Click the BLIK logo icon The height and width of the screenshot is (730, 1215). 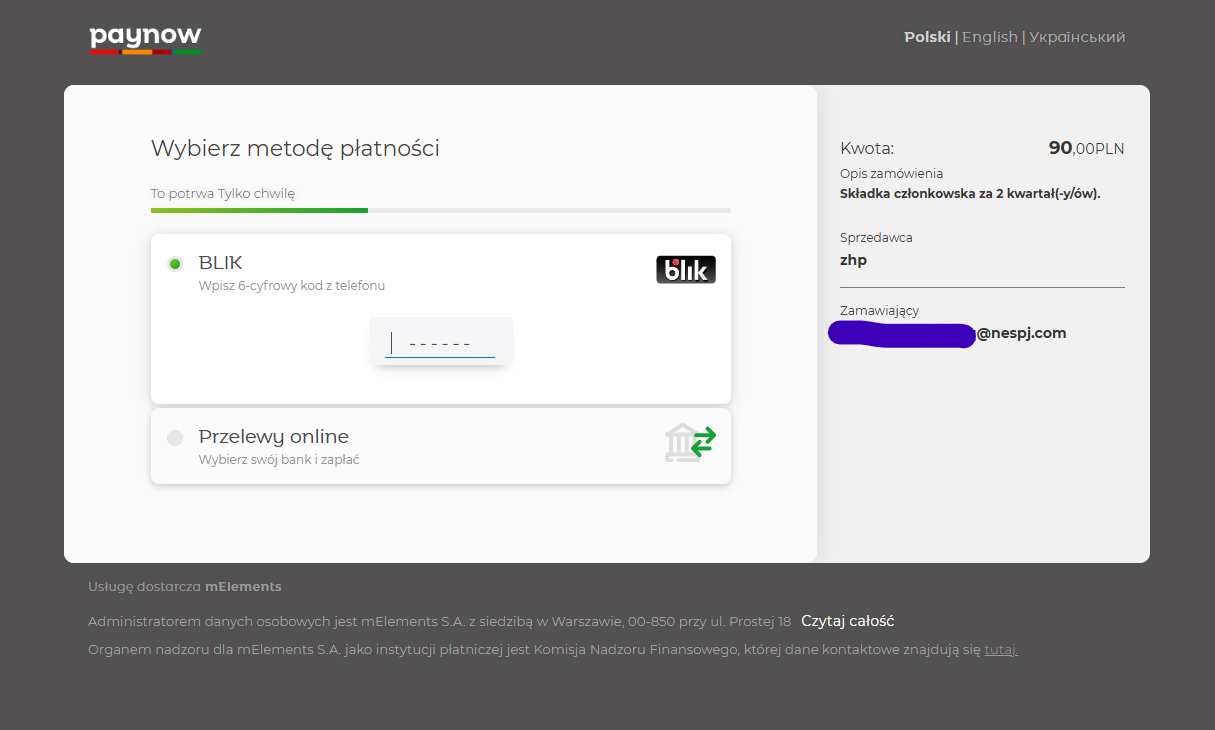click(685, 270)
